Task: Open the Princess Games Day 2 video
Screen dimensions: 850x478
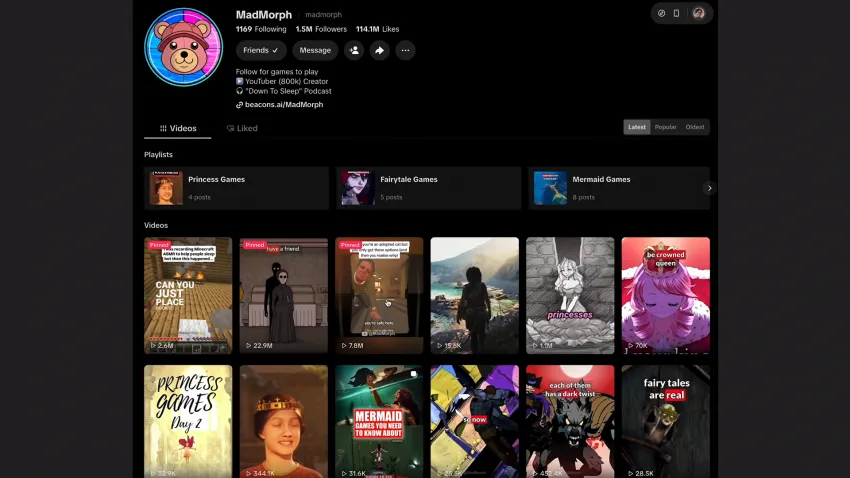Action: pos(188,421)
